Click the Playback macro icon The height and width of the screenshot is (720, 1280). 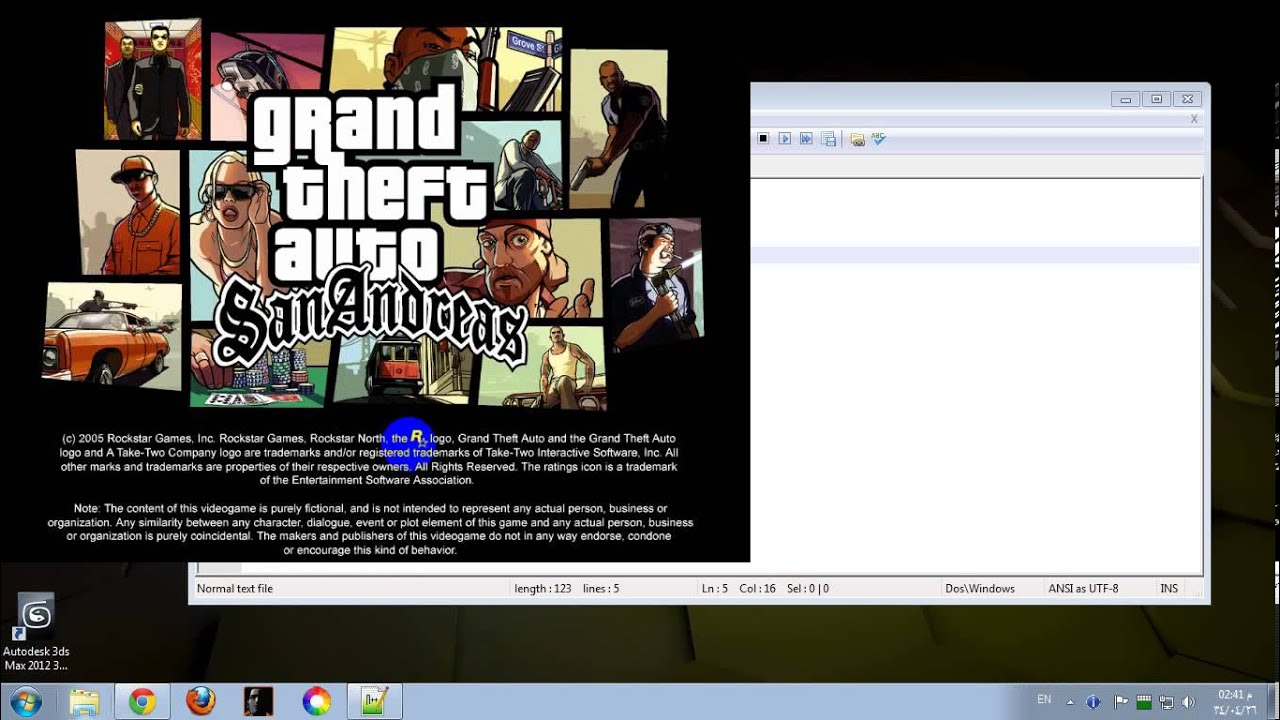785,139
